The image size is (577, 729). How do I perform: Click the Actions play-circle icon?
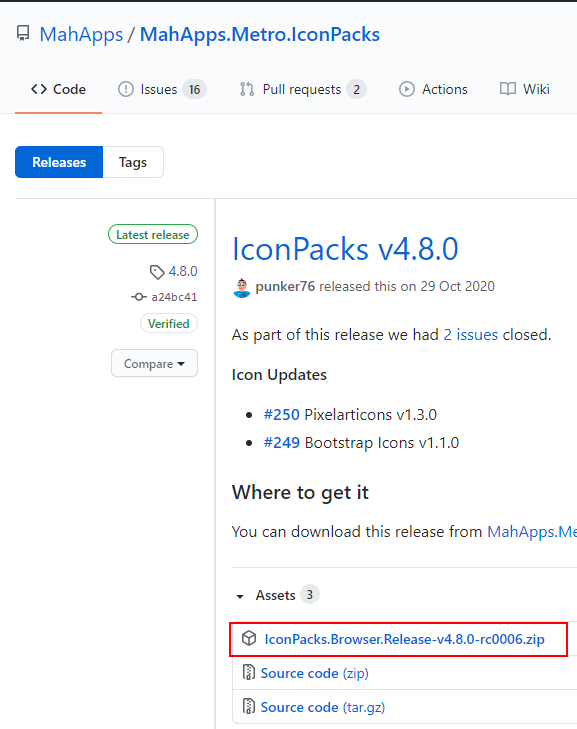coord(406,89)
